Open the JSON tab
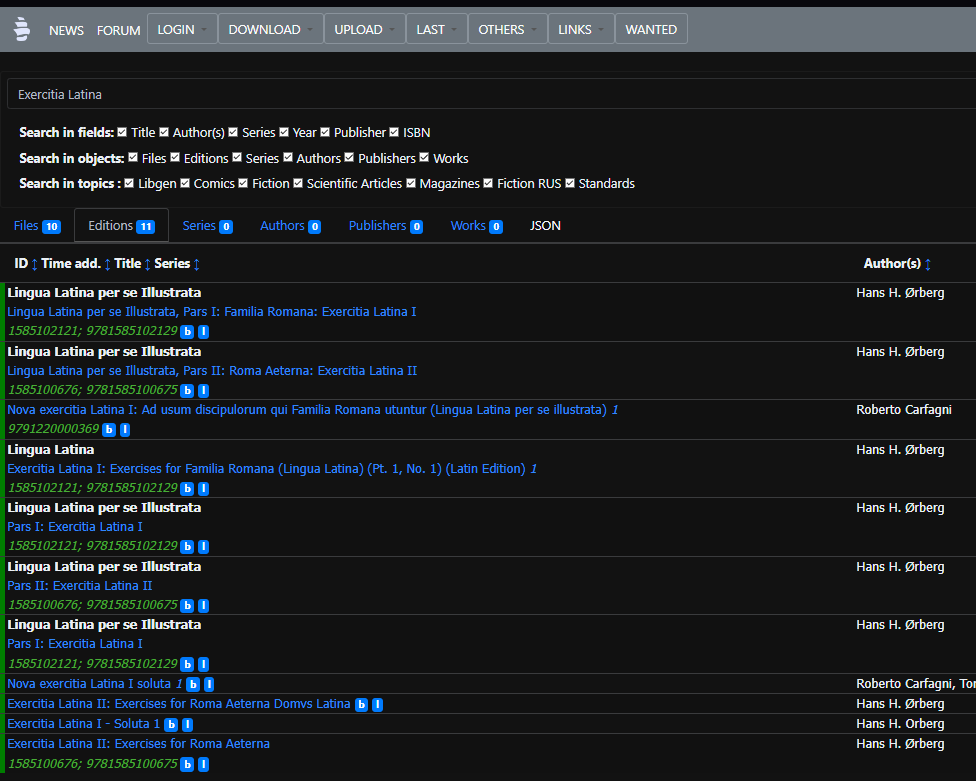This screenshot has height=781, width=976. (x=545, y=226)
